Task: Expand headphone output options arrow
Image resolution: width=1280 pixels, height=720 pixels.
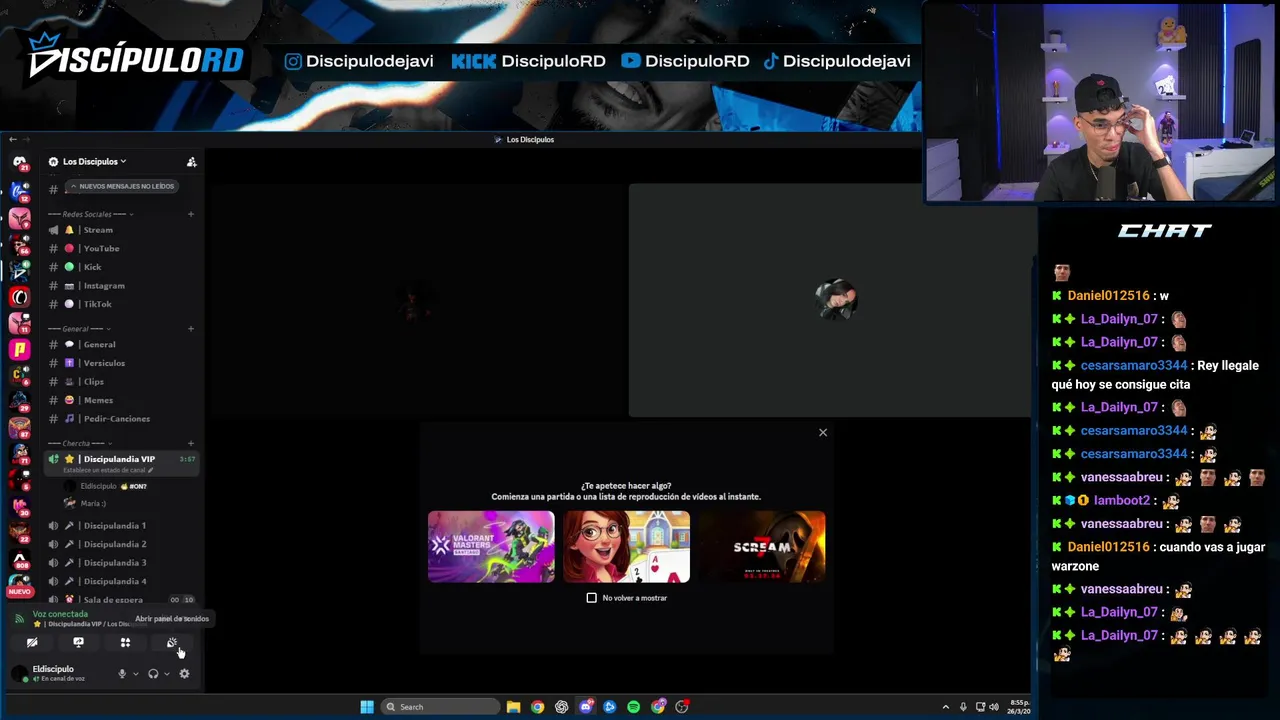Action: tap(166, 674)
